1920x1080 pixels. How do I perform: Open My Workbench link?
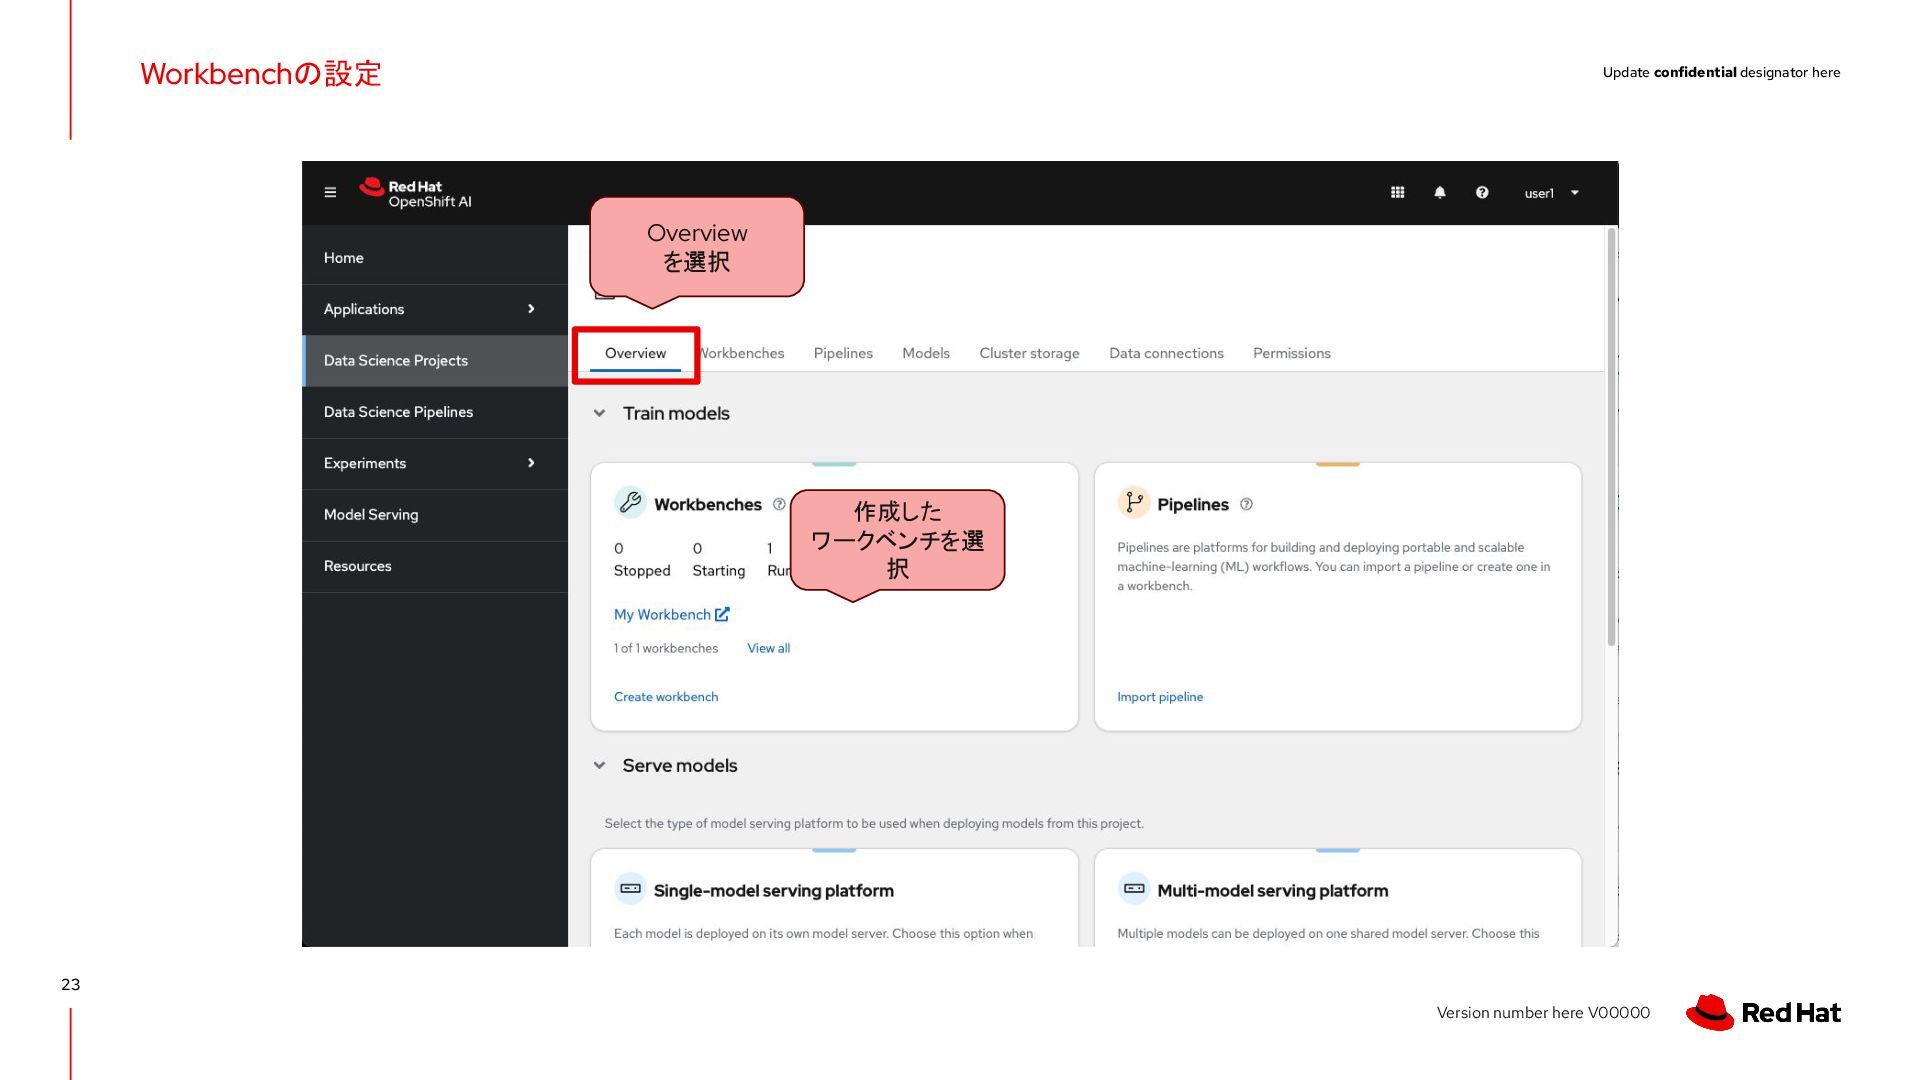662,614
